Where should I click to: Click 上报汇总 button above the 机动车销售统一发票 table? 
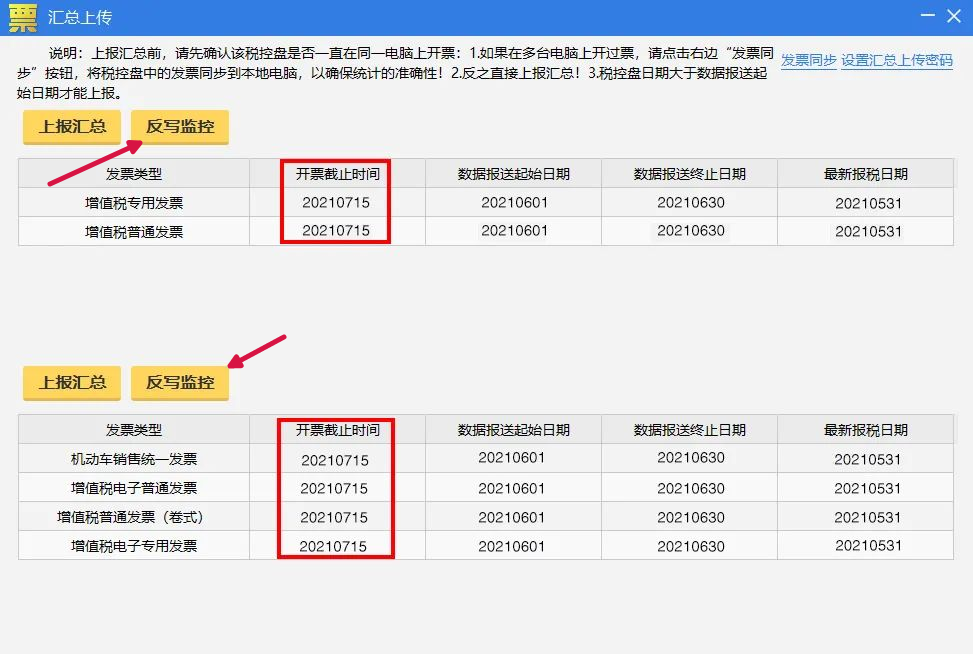click(72, 382)
